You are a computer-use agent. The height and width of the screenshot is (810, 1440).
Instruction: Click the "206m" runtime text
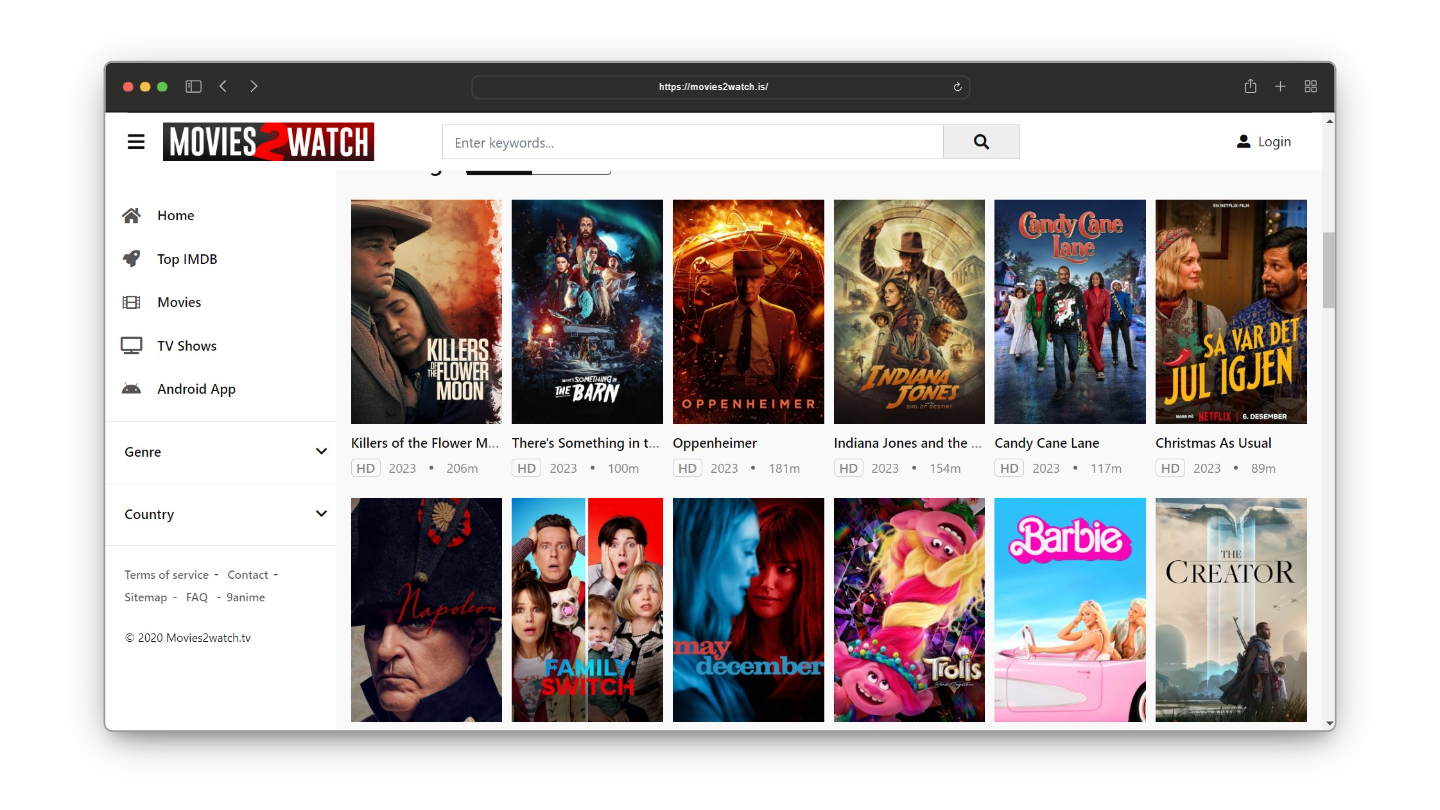462,468
